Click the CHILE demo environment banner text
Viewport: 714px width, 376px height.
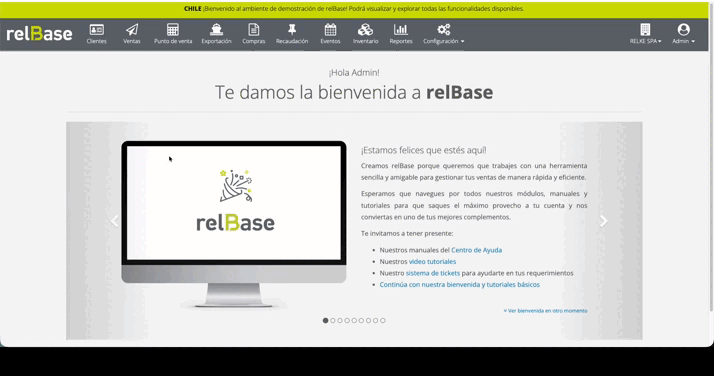click(x=354, y=9)
